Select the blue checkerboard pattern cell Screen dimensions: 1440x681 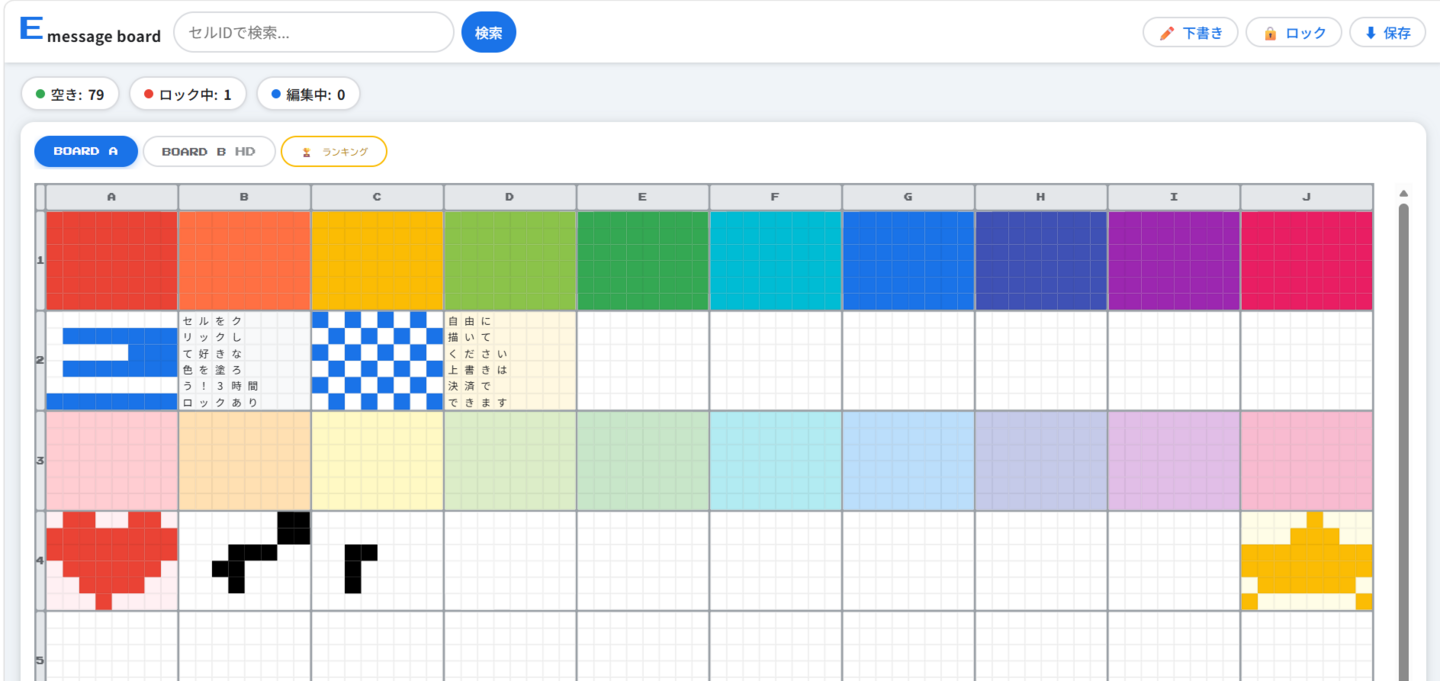pos(377,360)
